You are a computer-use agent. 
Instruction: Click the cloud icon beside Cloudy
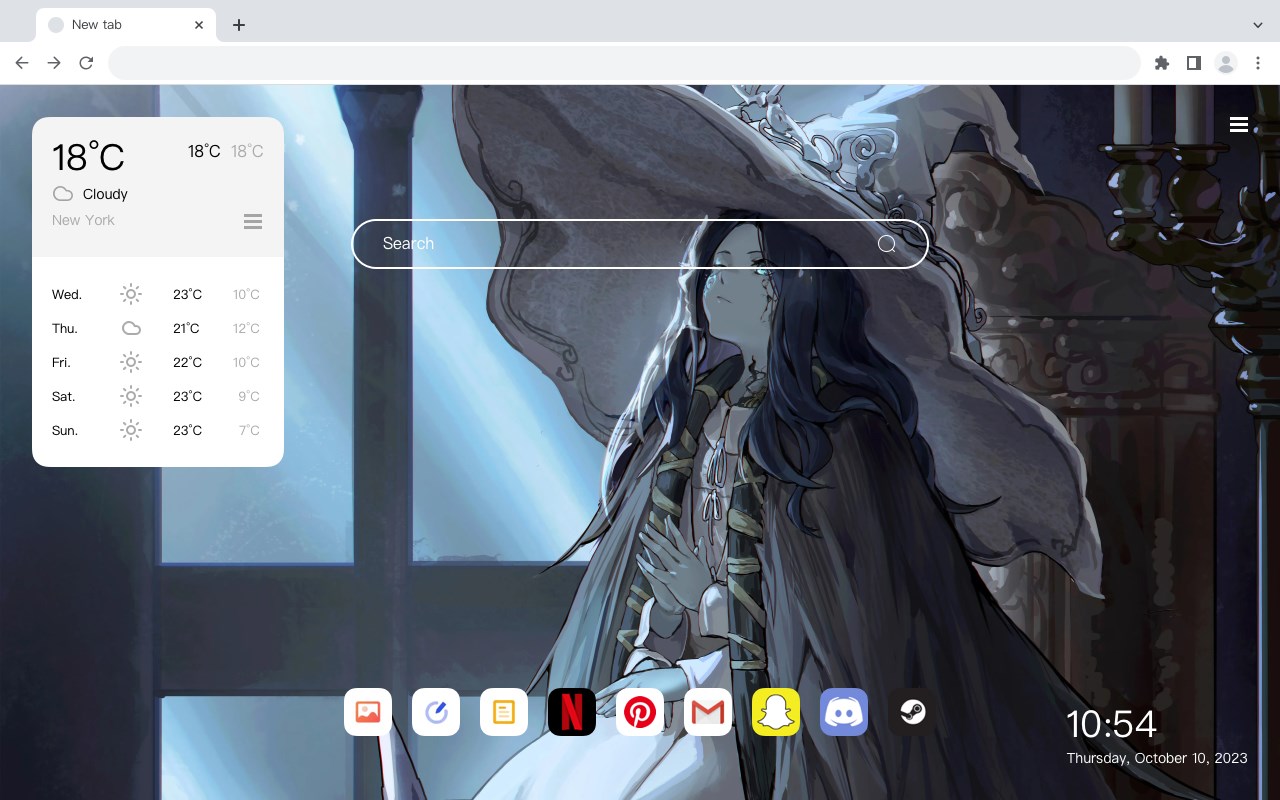[x=63, y=194]
